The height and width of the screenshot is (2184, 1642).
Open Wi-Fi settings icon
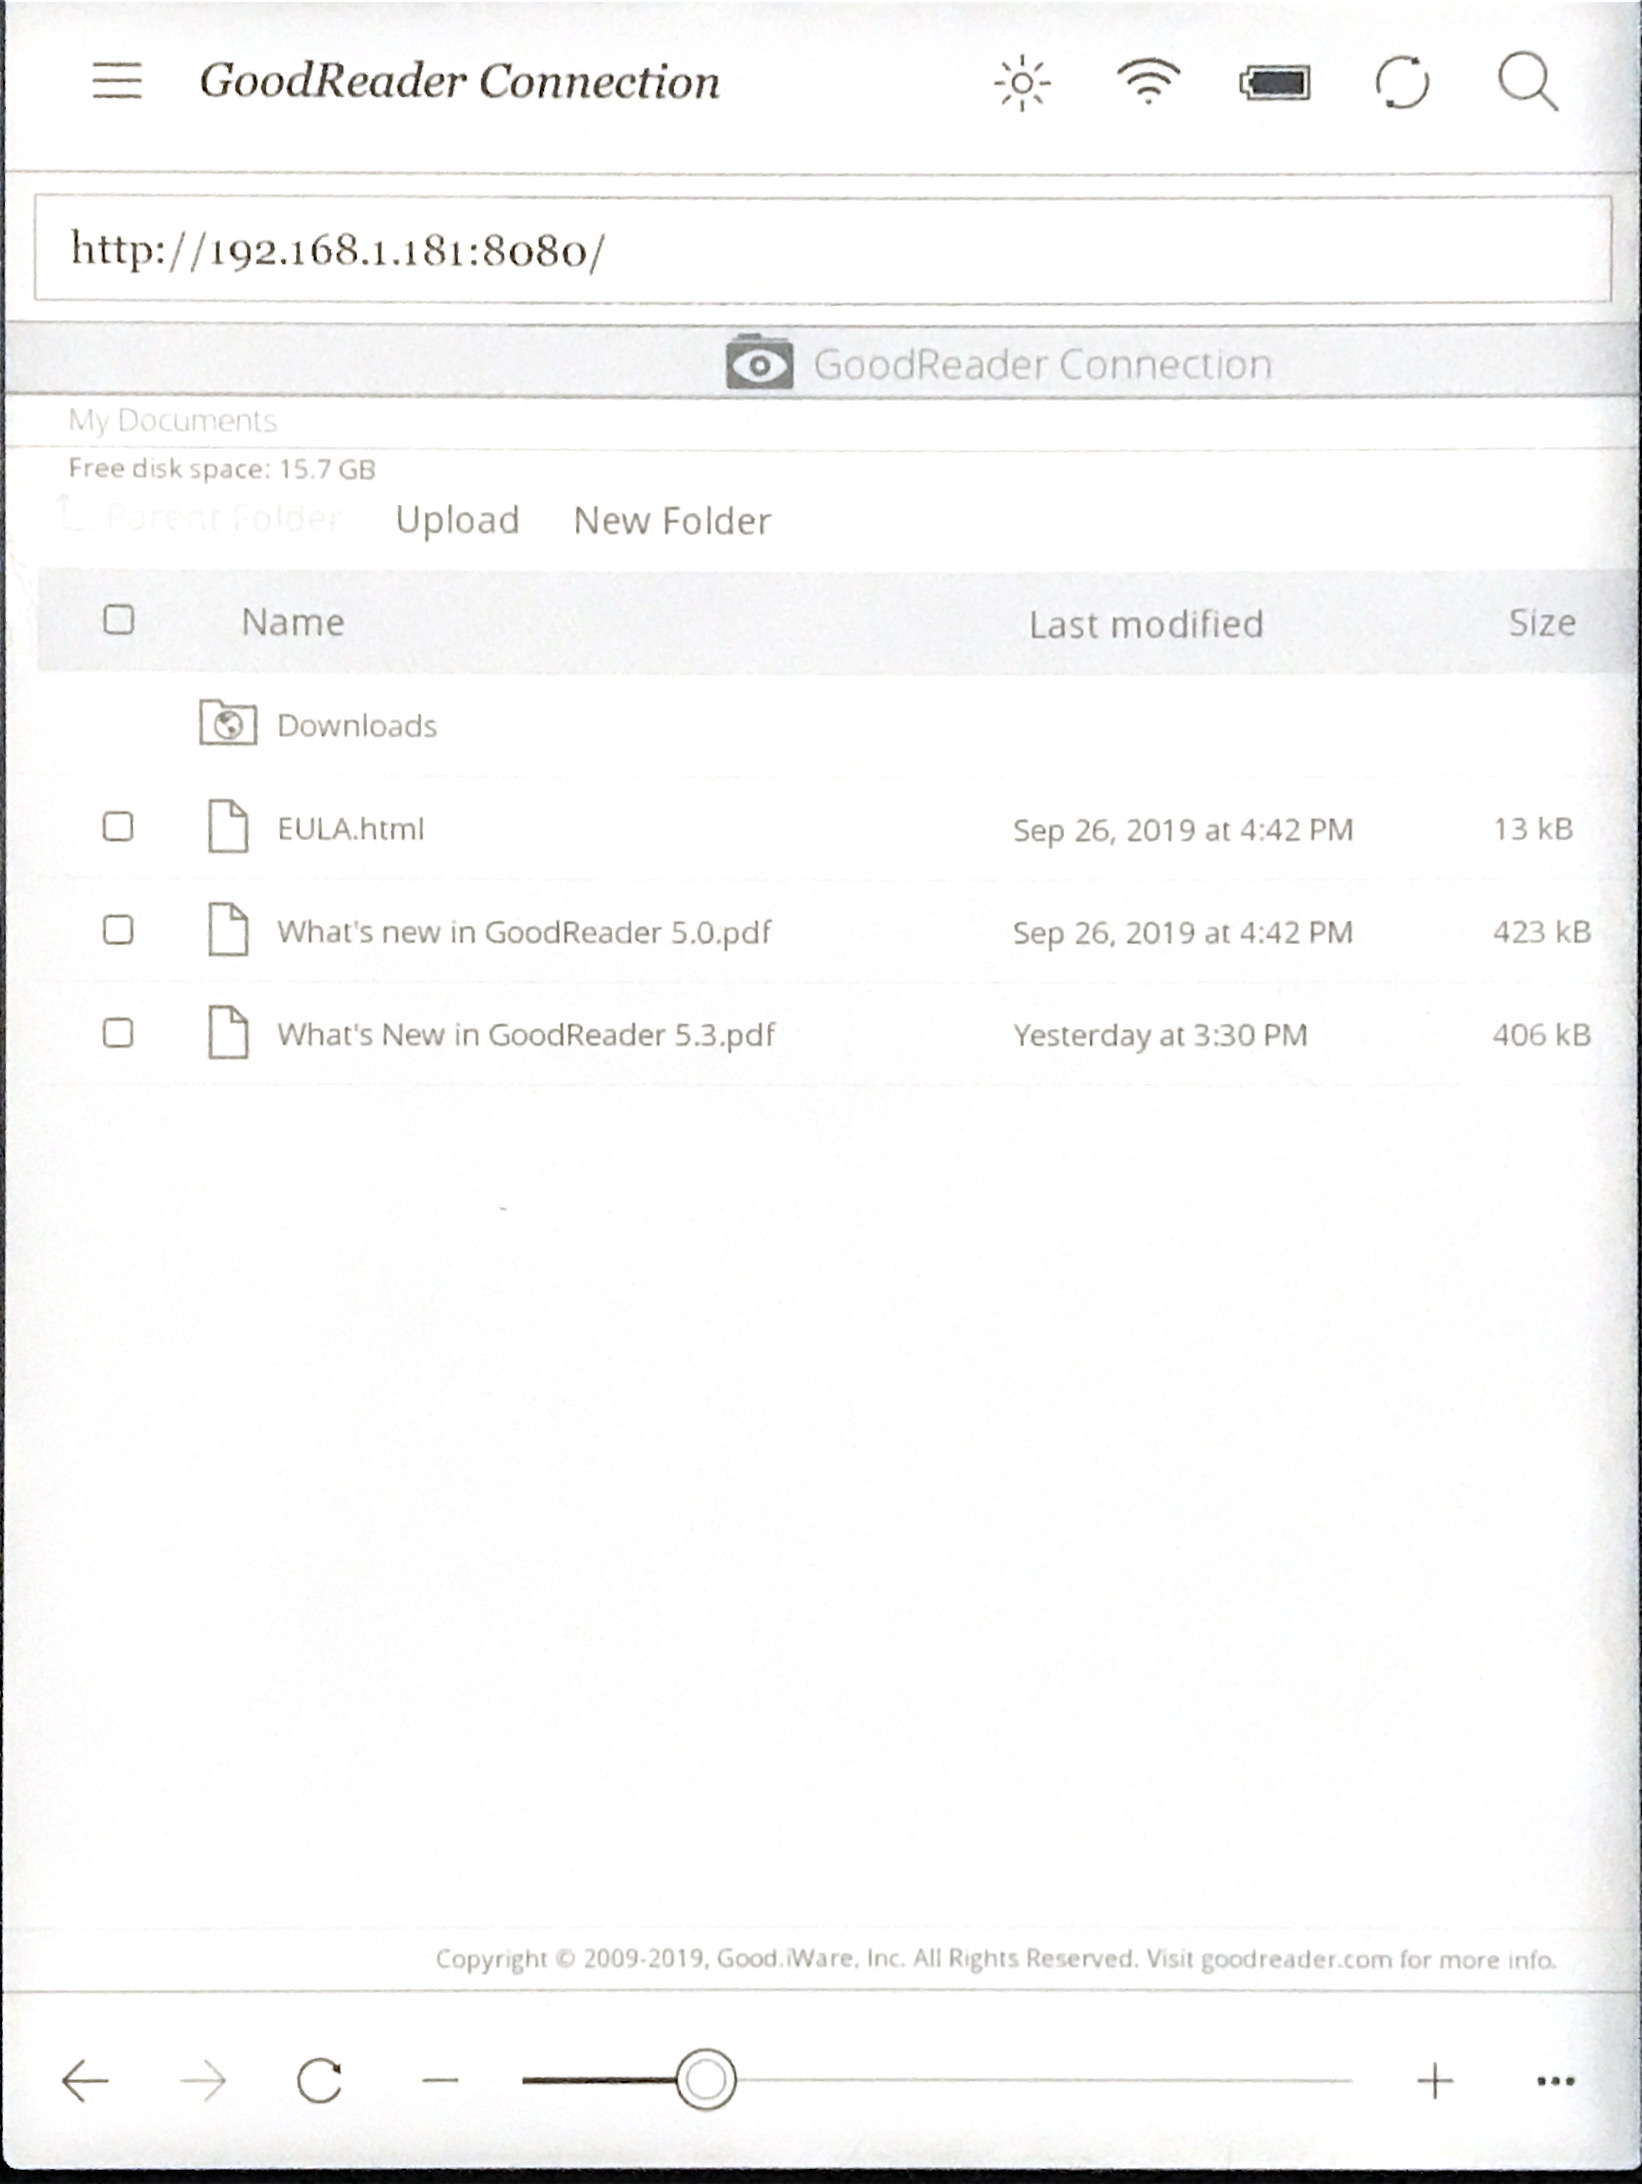(x=1148, y=81)
